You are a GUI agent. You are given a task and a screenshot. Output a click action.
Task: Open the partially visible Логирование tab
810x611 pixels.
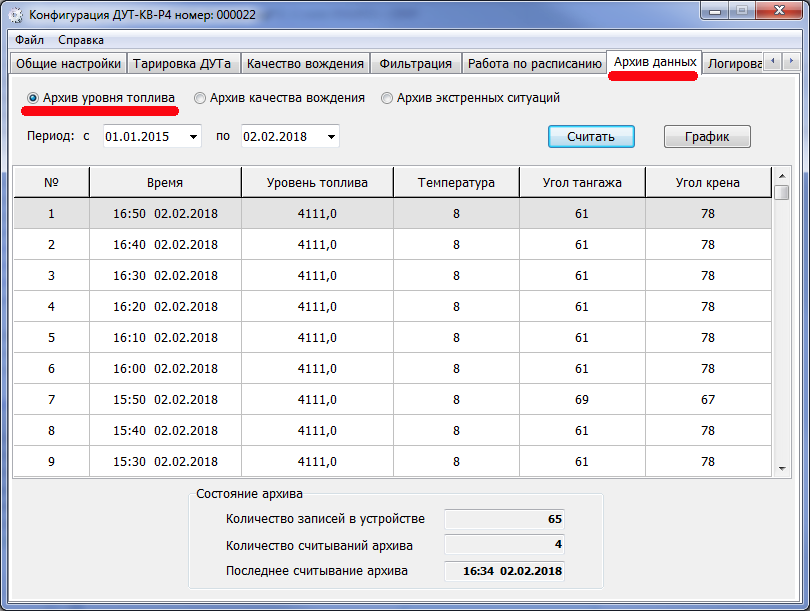(x=734, y=64)
